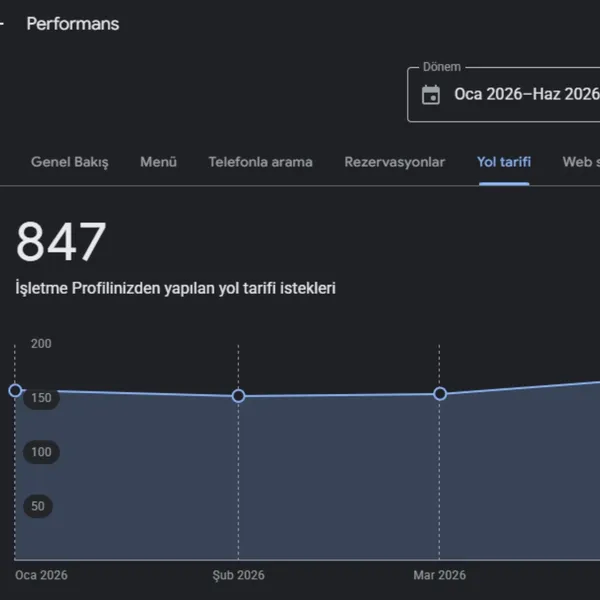Click the 150 axis label chip
Screen dimensions: 600x600
[41, 398]
